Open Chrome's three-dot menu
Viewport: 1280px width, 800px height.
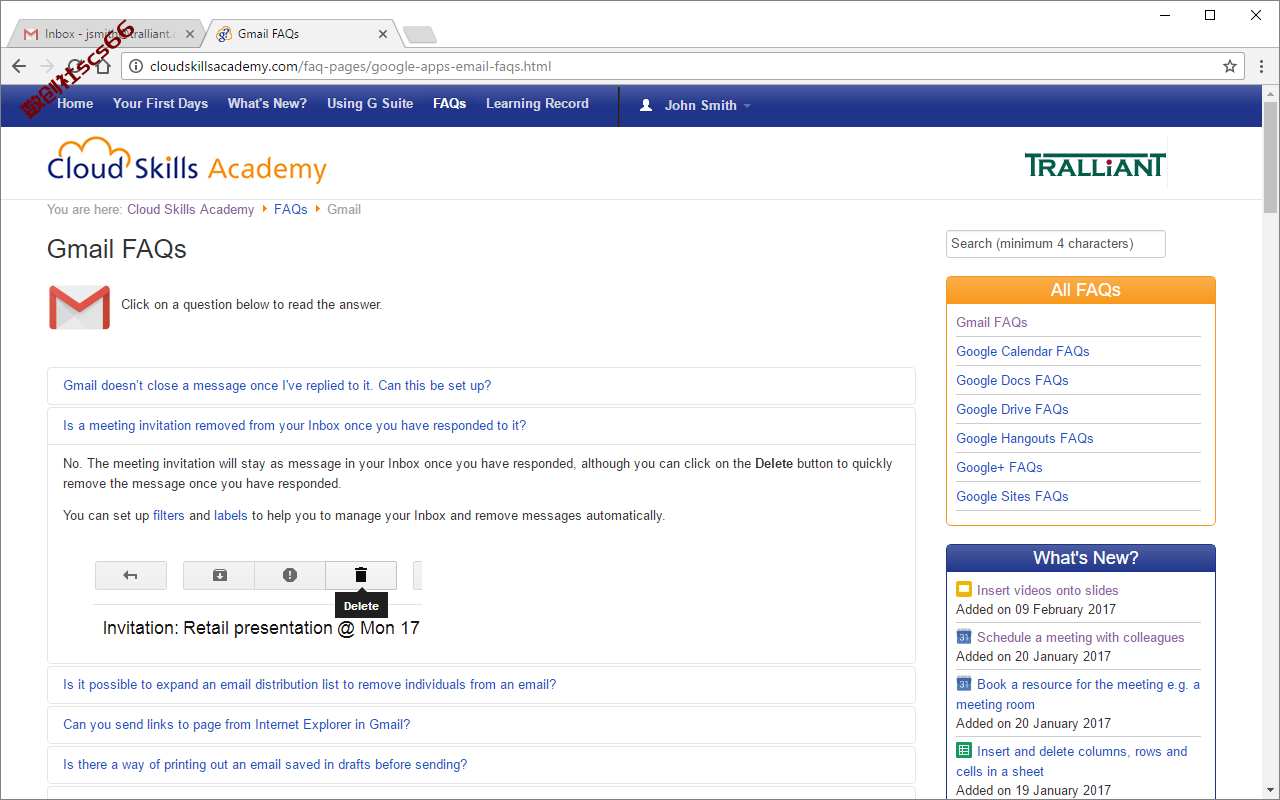pos(1261,67)
